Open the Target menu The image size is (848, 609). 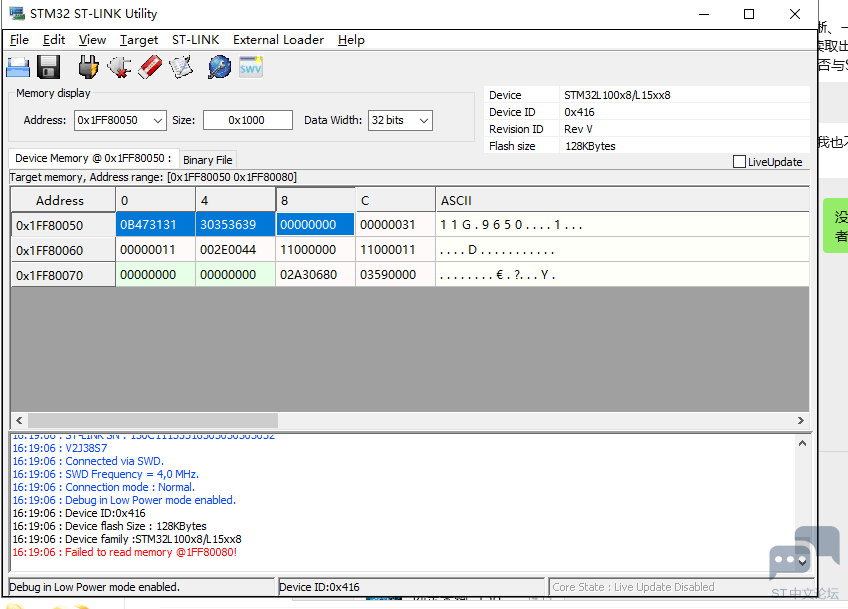click(x=138, y=40)
